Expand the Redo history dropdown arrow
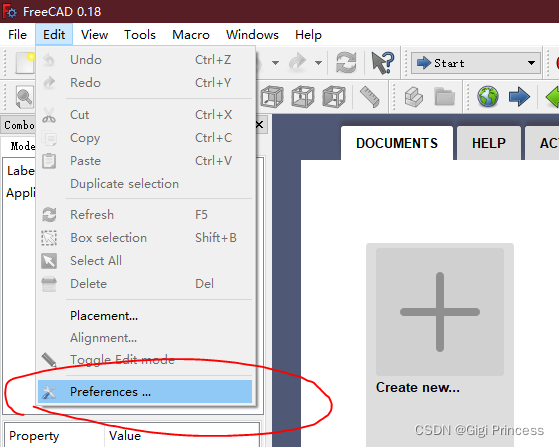Screen dimensions: 559x447 [318, 63]
